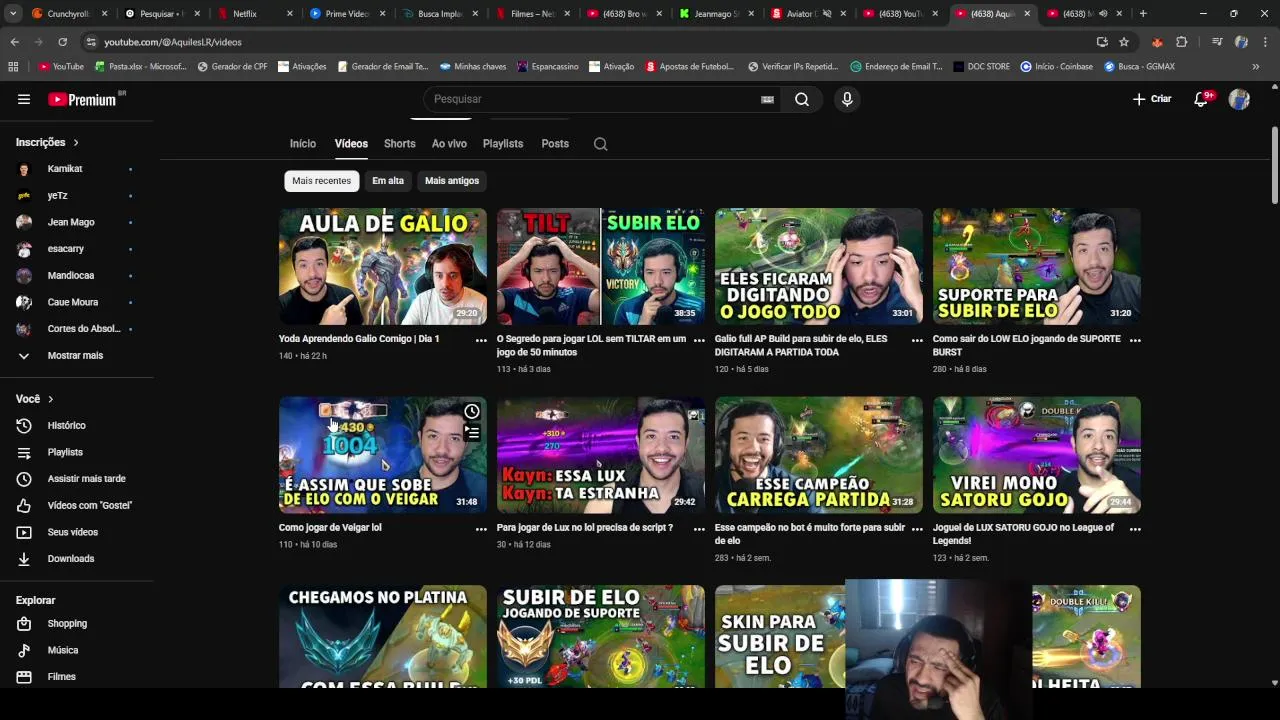Open options for Joguei de LUX SATORU GOJO video
The width and height of the screenshot is (1280, 720).
click(x=1135, y=529)
